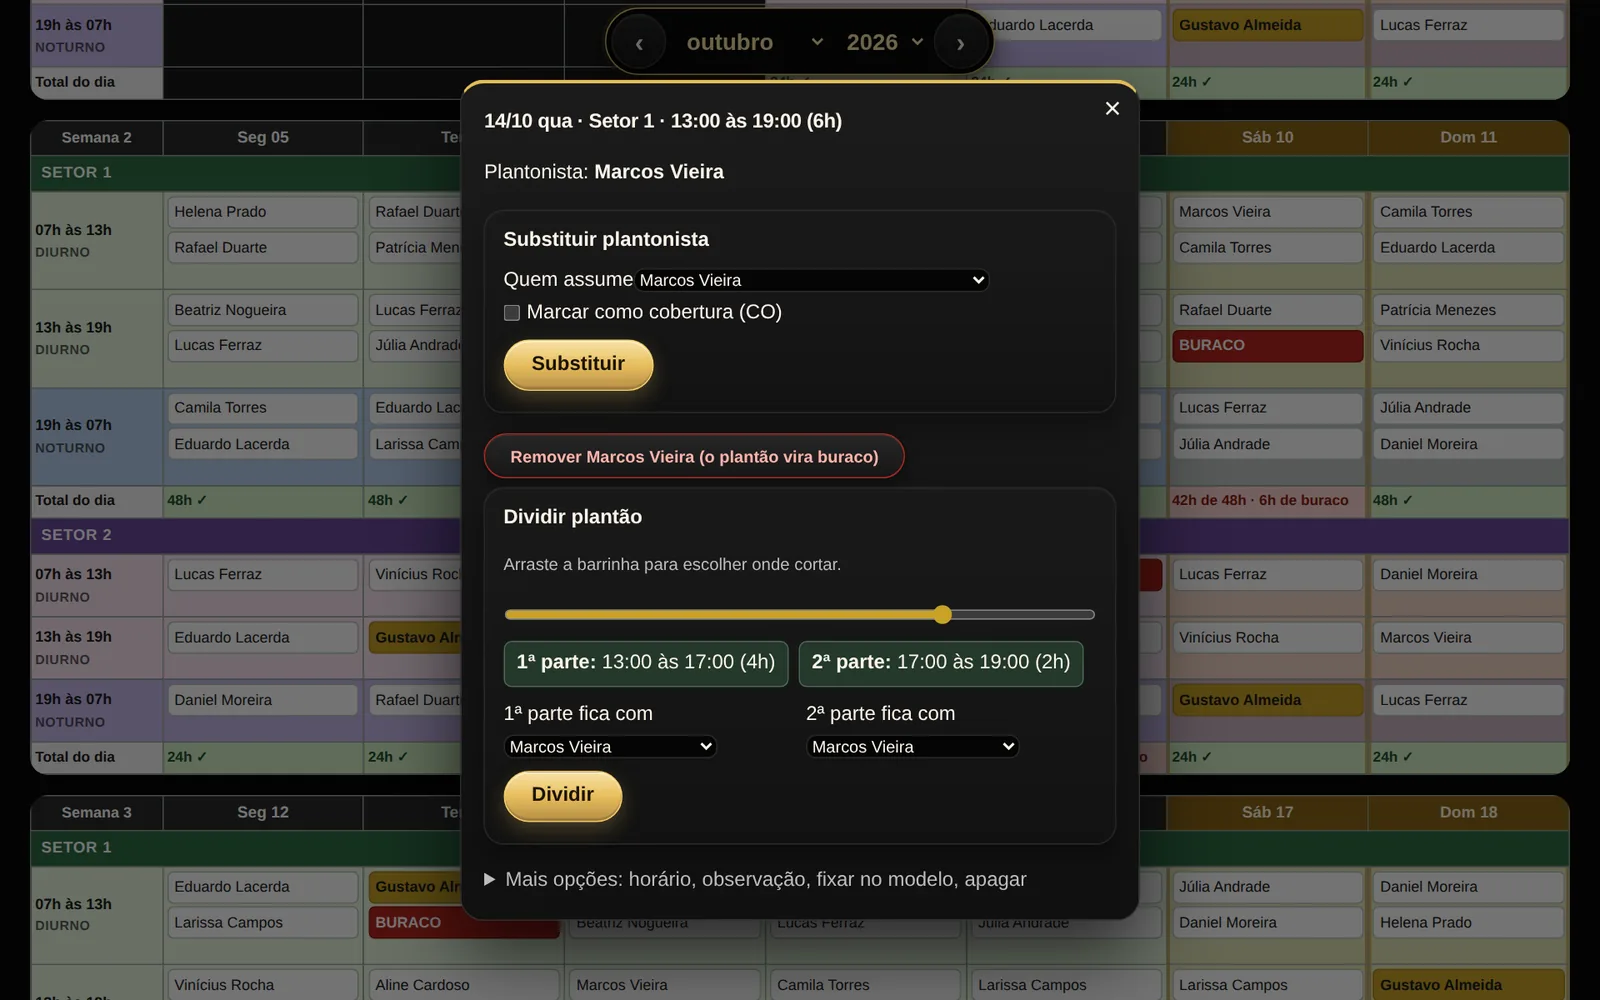1600x1000 pixels.
Task: Expand 'Mais opções' disclosure
Action: click(x=755, y=879)
